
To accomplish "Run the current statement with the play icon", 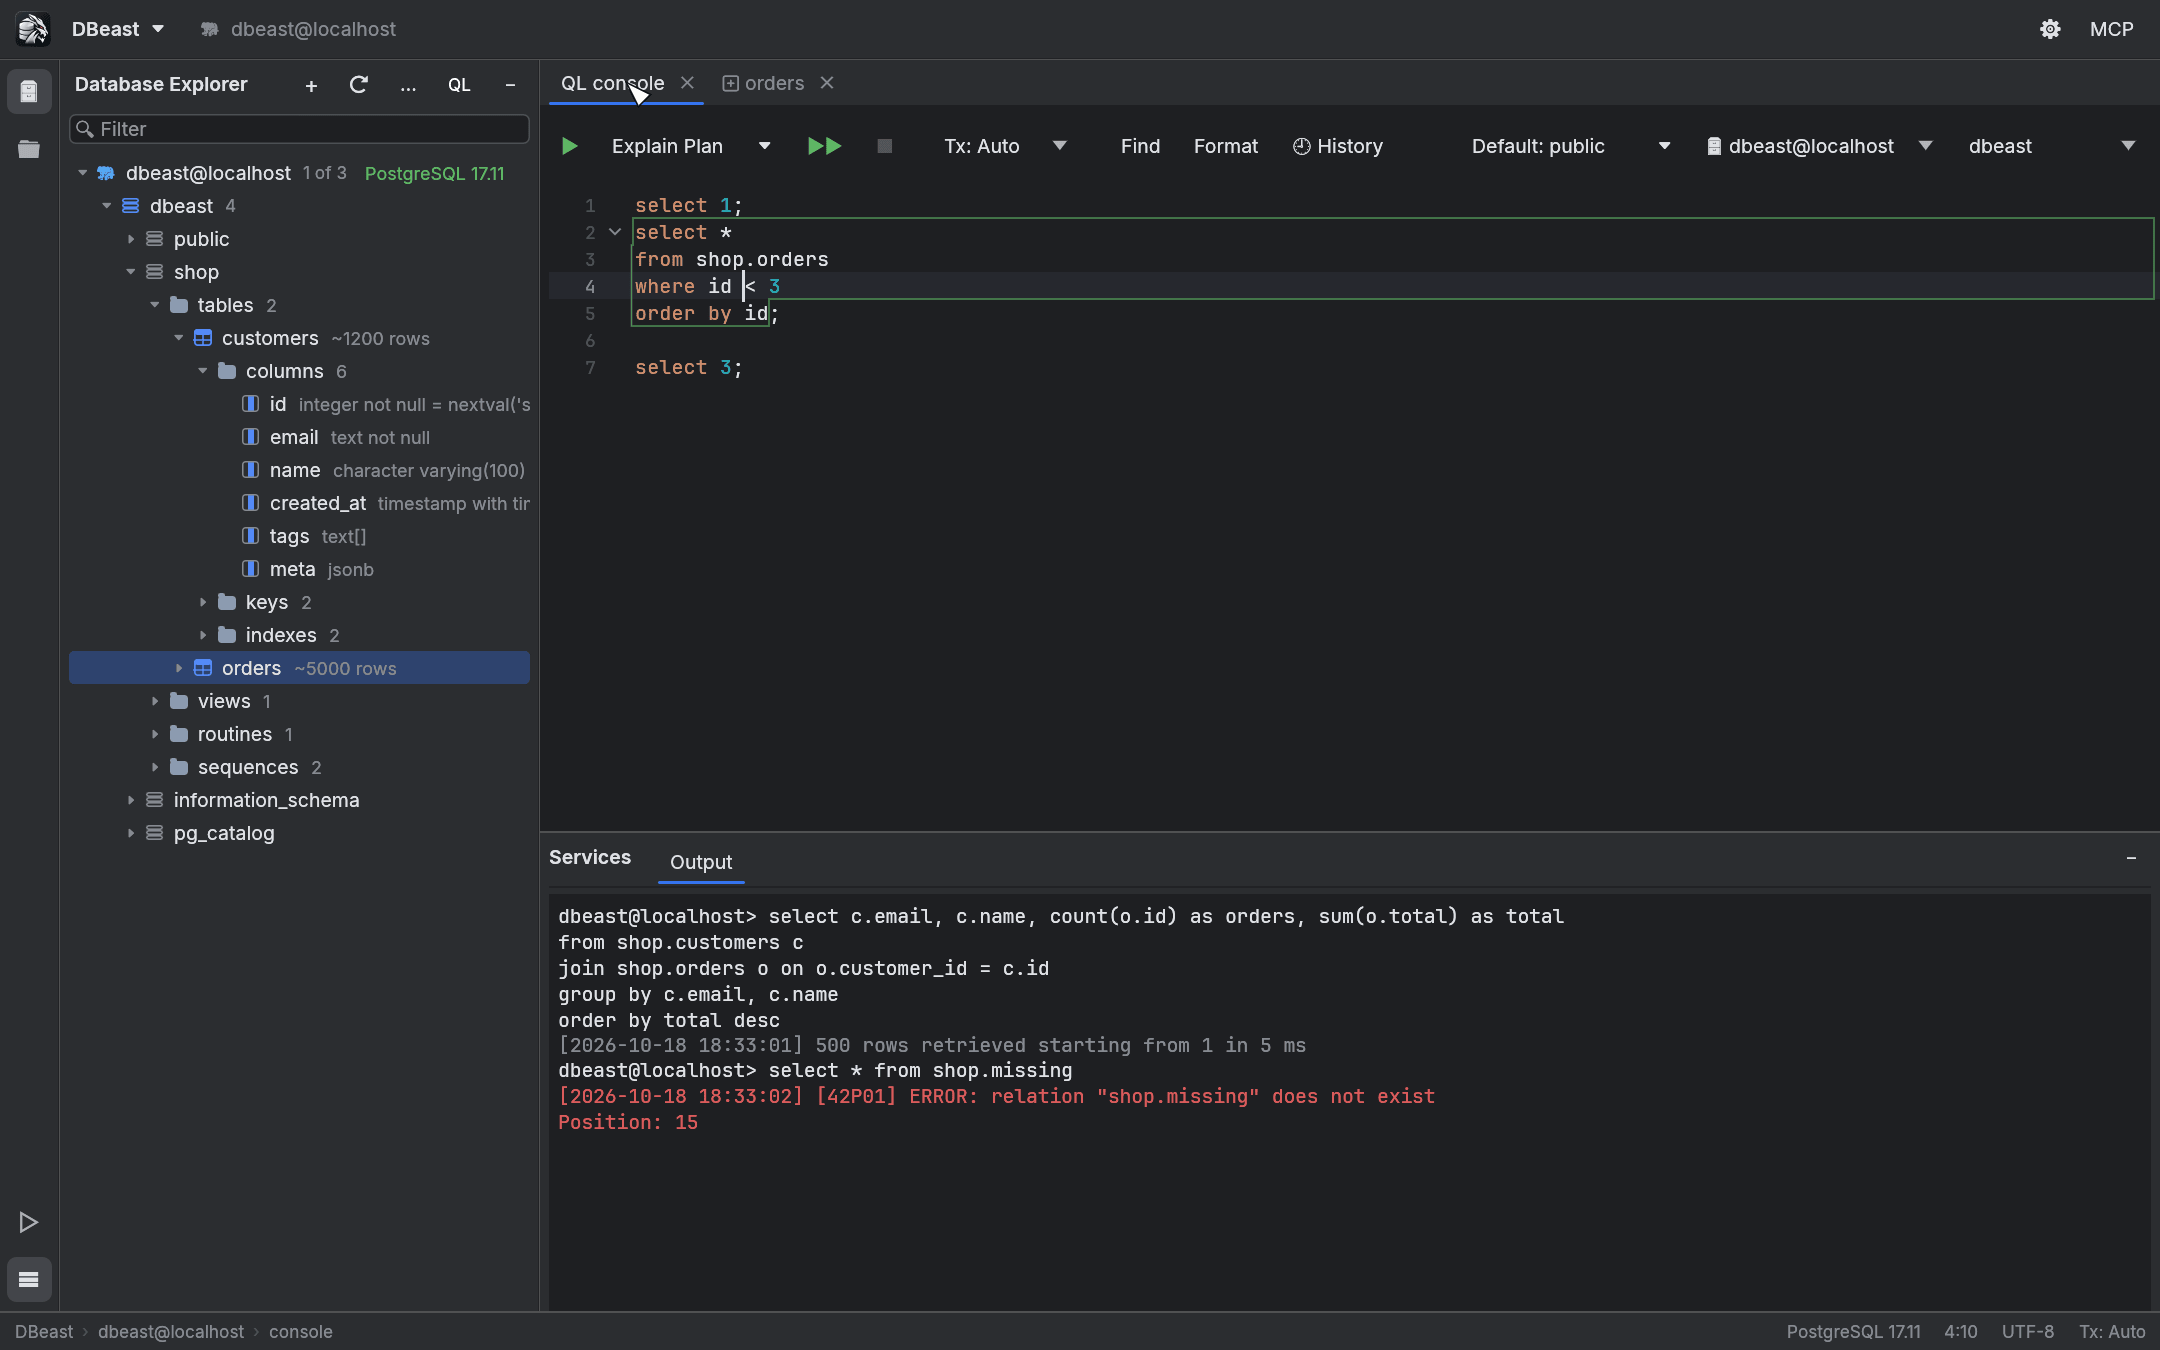I will pos(569,146).
